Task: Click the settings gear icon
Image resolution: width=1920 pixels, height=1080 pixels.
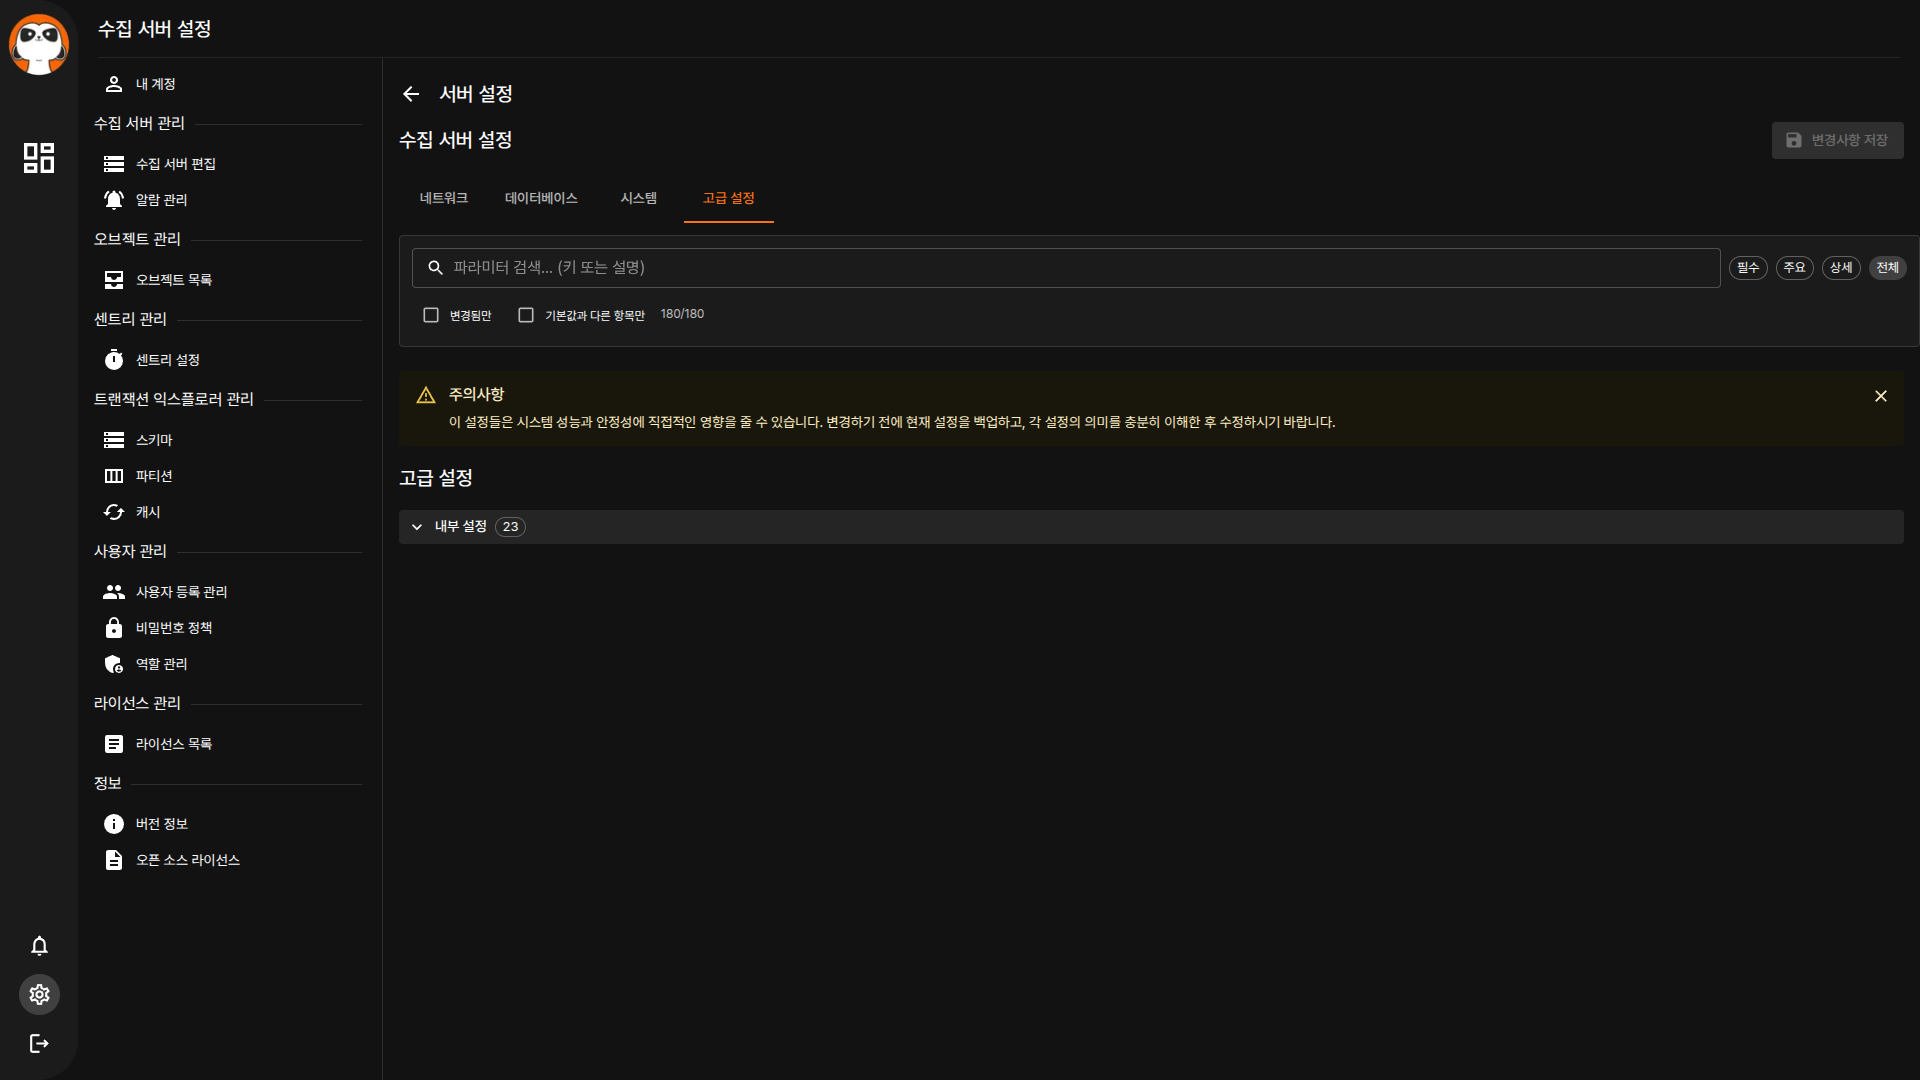Action: (39, 995)
